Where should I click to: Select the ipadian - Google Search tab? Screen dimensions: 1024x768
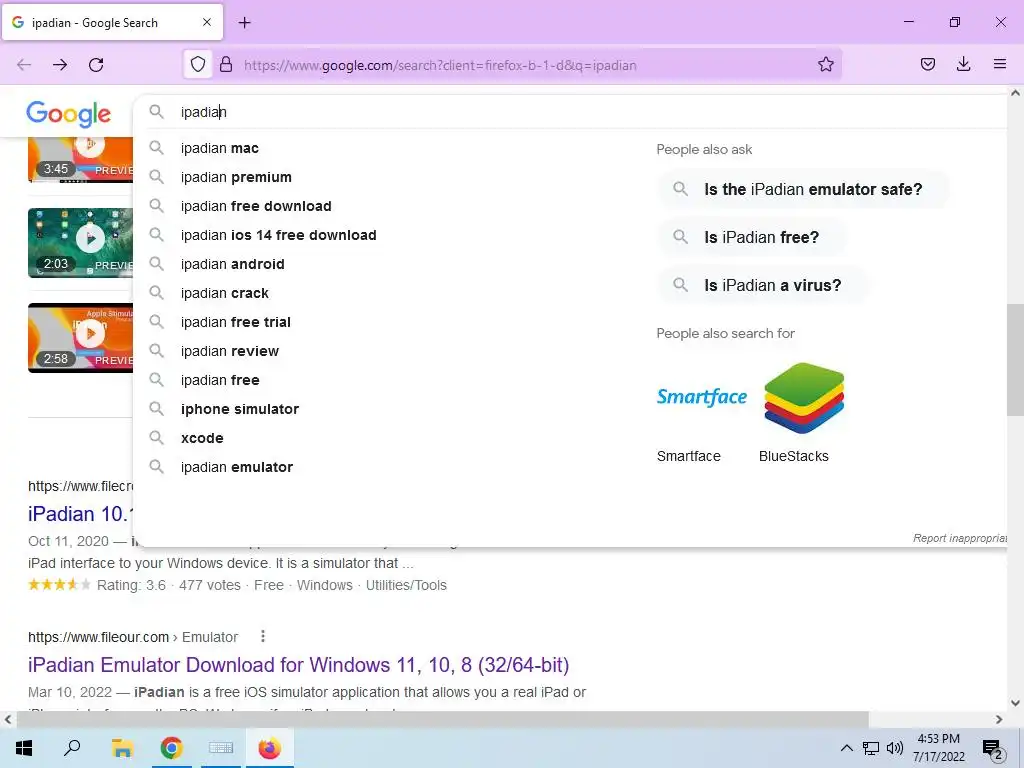[112, 22]
